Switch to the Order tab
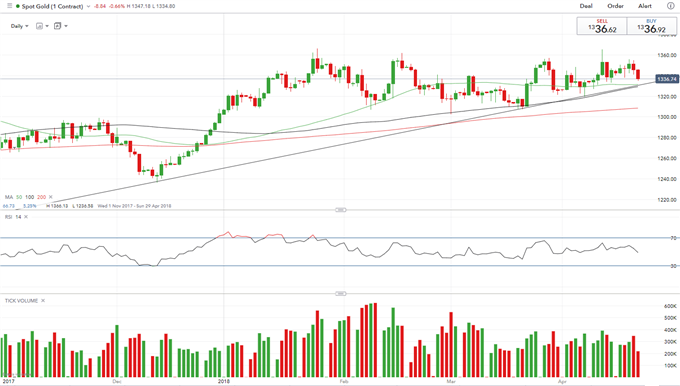680x386 pixels. point(615,6)
